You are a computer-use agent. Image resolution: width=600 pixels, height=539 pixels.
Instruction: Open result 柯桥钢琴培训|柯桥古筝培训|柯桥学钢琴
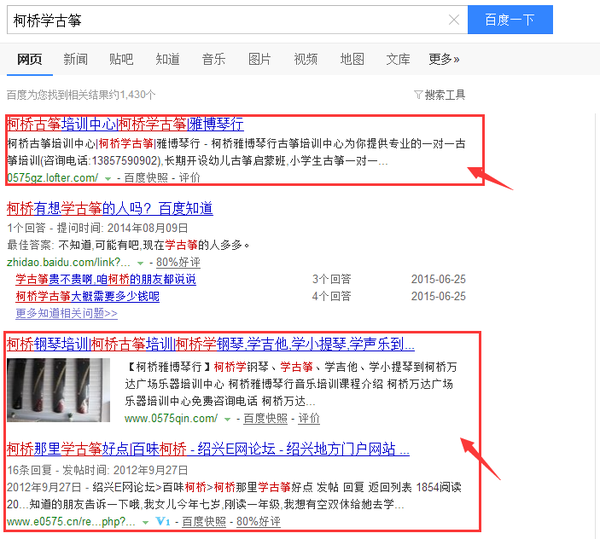(x=210, y=344)
